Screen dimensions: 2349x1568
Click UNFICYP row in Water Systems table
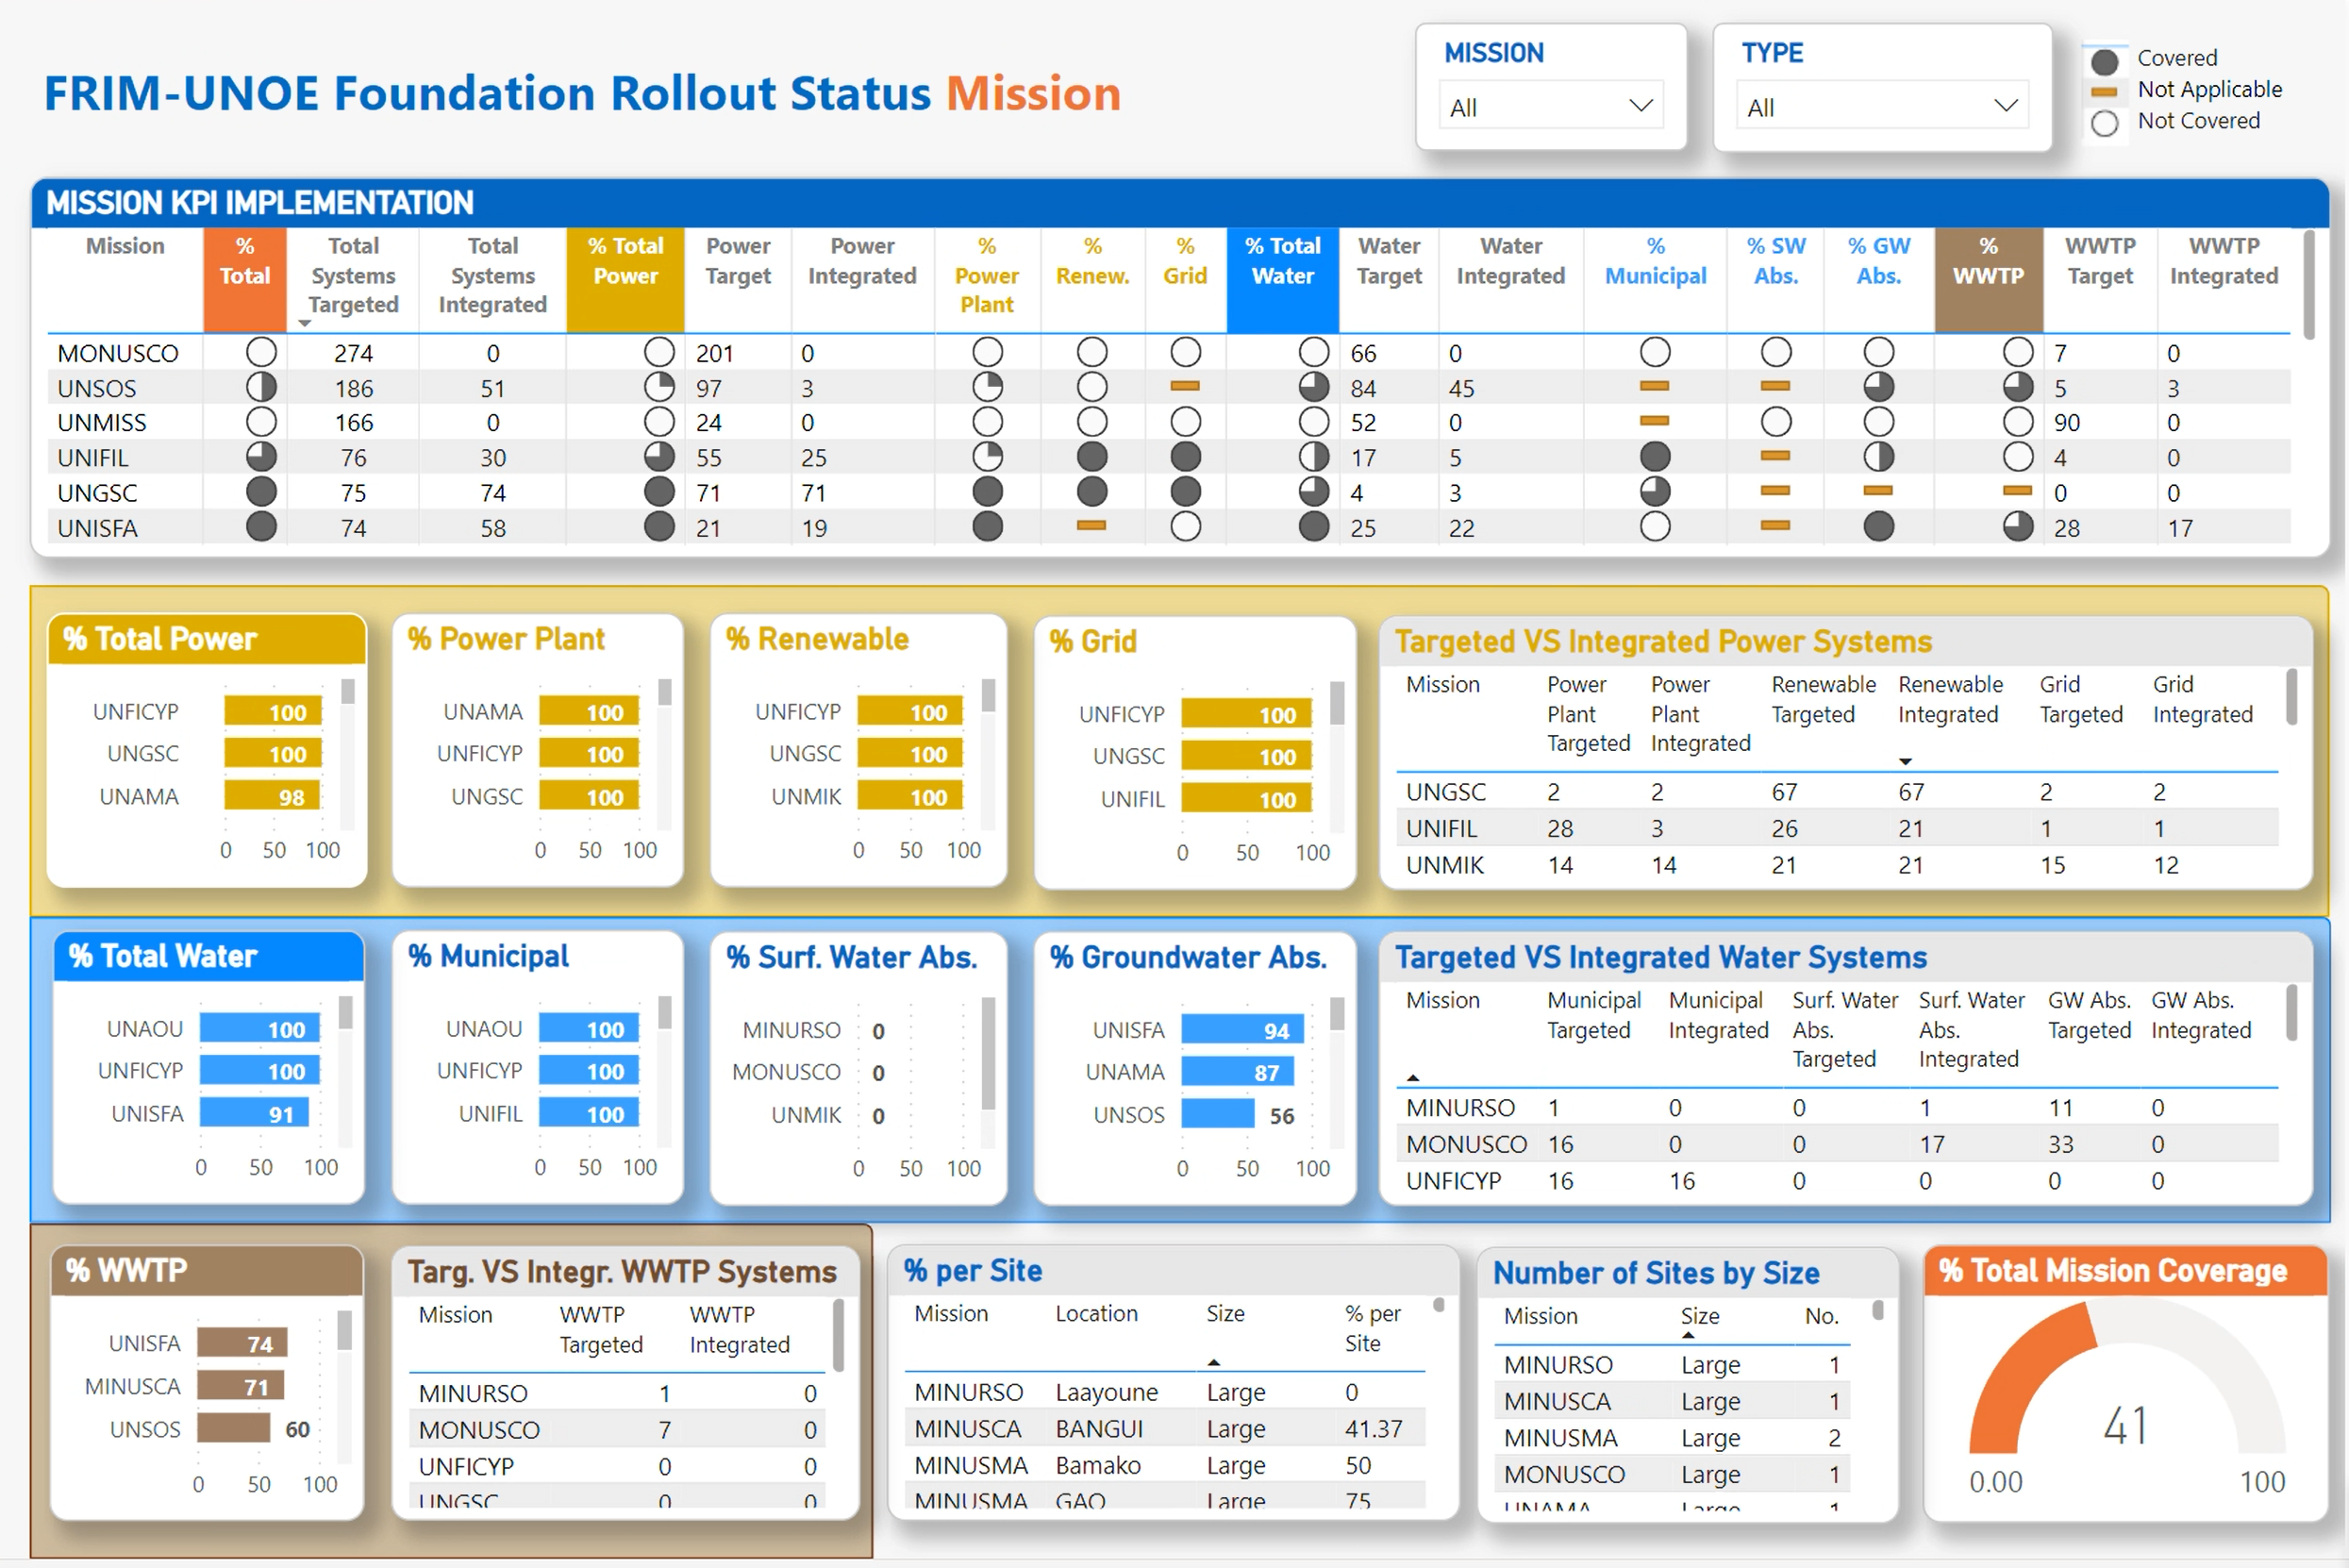(x=1837, y=1181)
